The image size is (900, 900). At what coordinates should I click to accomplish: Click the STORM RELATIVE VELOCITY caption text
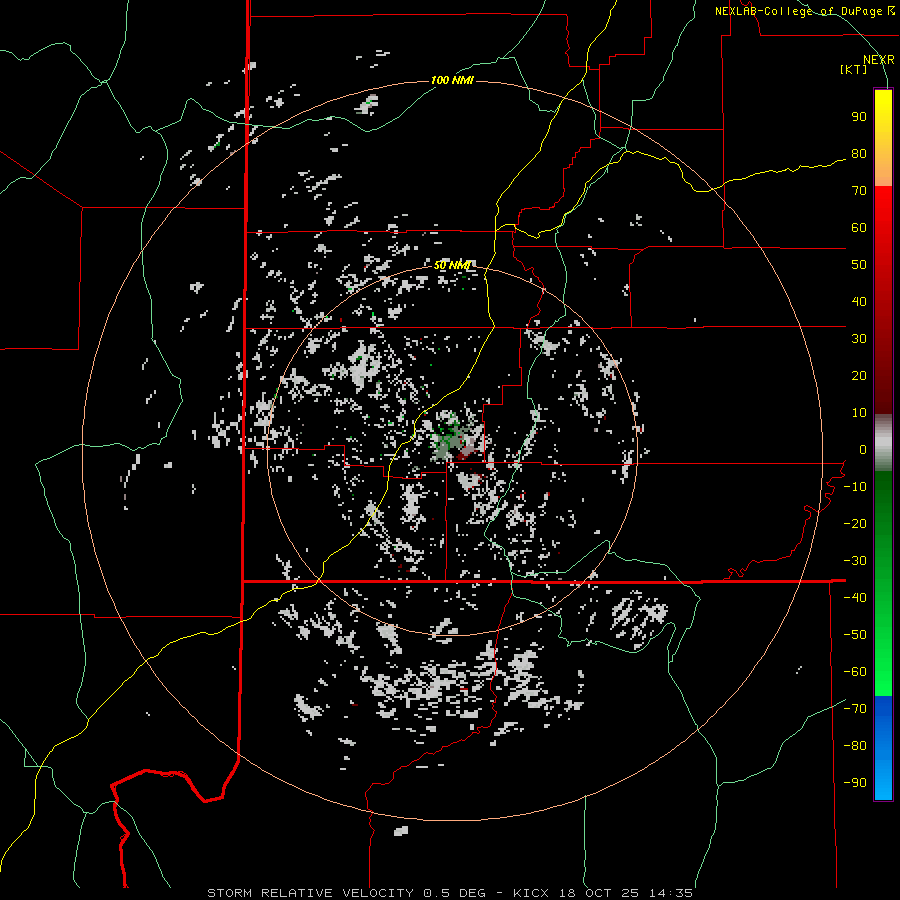tap(310, 893)
